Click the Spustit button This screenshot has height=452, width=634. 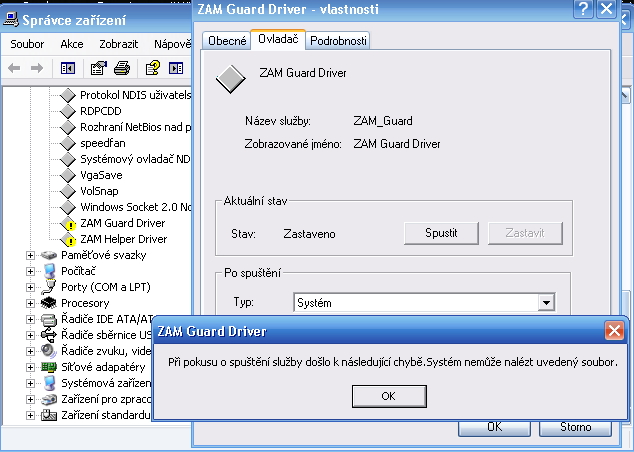[441, 233]
